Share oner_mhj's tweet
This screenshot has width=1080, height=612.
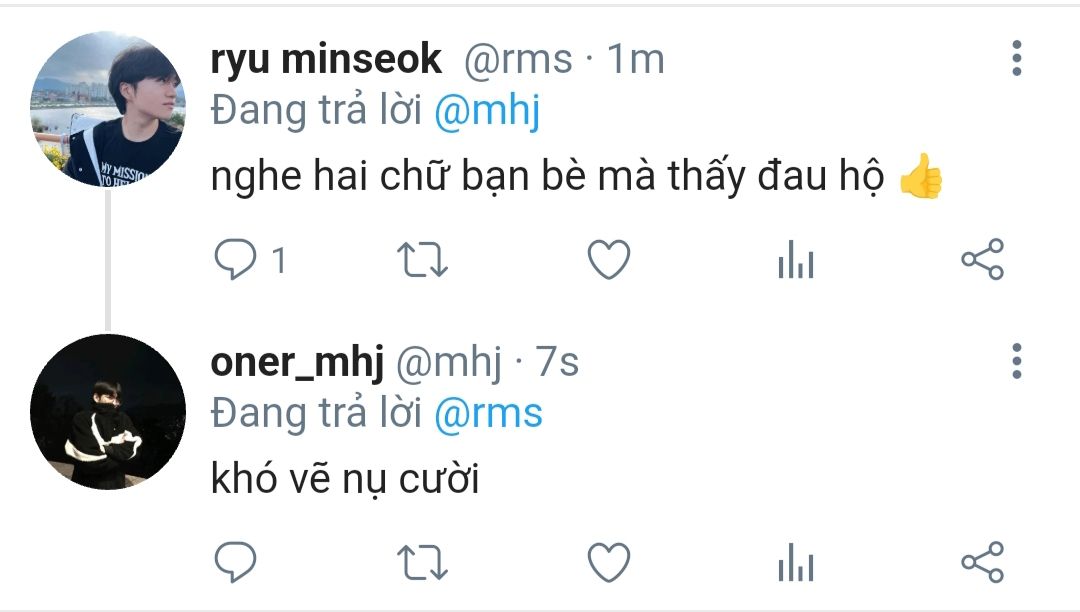(982, 562)
